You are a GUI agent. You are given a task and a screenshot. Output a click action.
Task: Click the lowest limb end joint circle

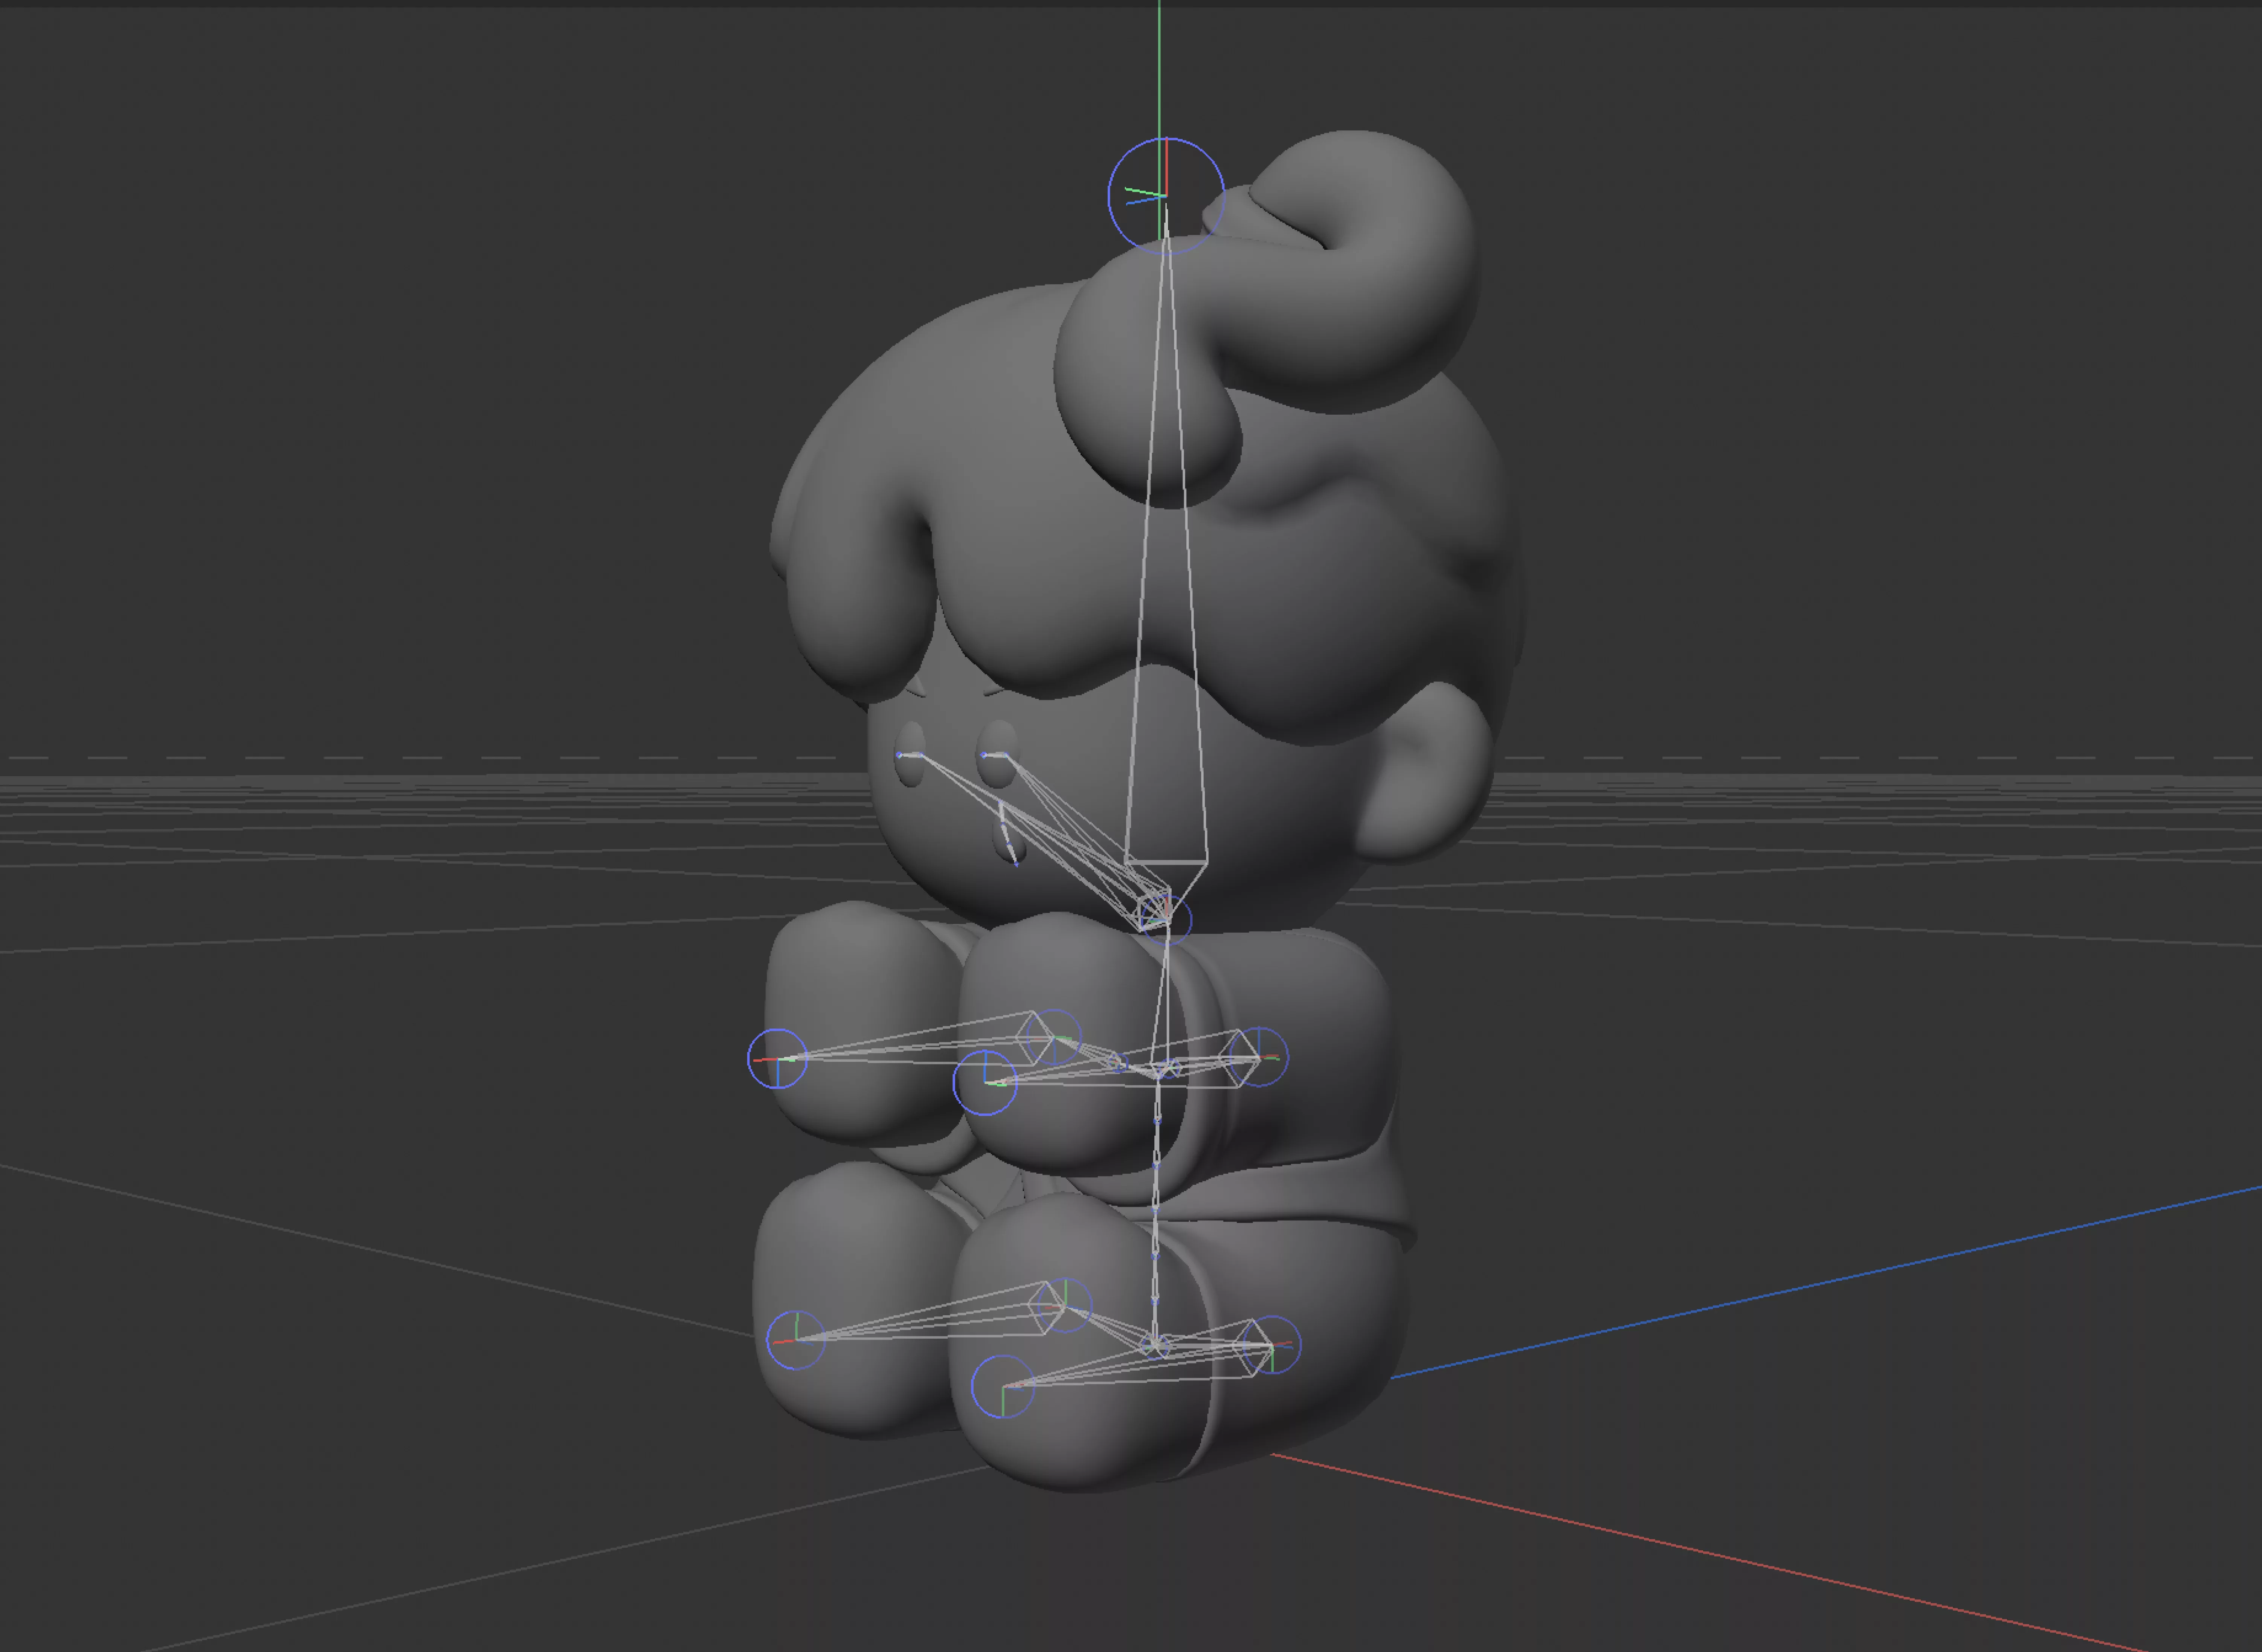[x=1003, y=1386]
